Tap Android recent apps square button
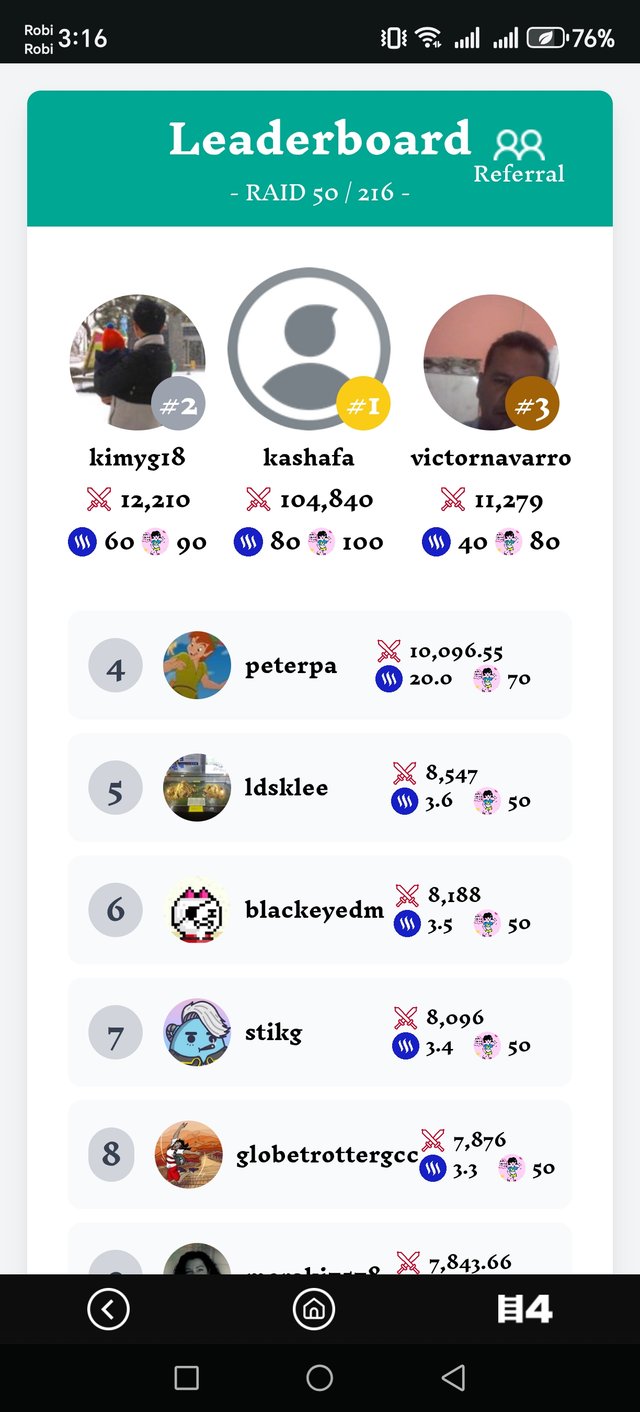The width and height of the screenshot is (640, 1412). pos(186,1377)
